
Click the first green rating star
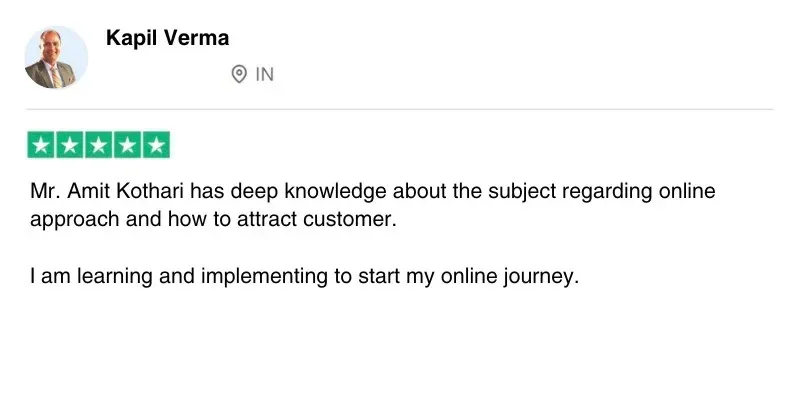click(41, 145)
